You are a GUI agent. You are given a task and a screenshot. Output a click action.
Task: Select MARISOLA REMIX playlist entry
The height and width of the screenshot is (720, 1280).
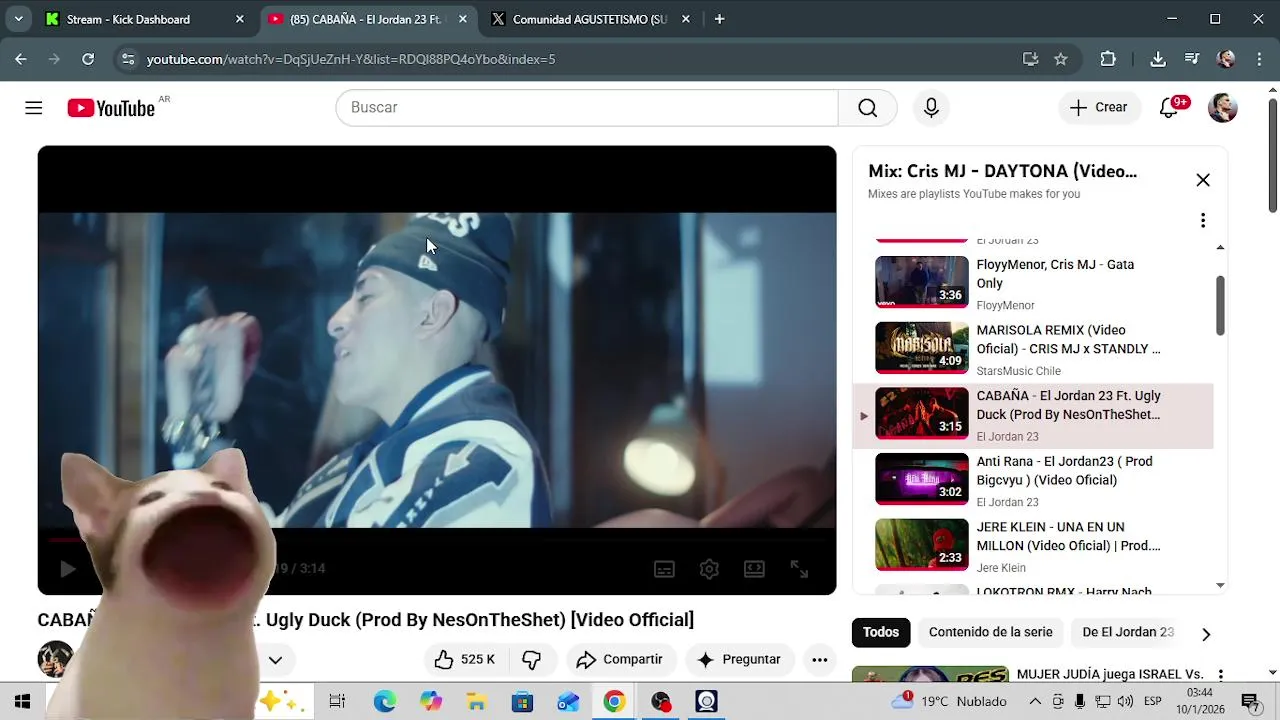point(1033,349)
